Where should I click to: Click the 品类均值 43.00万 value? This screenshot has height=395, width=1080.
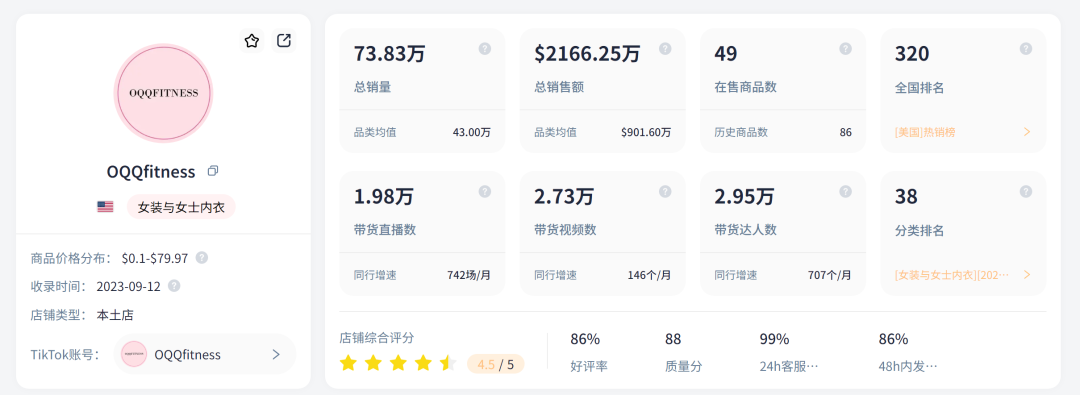[472, 132]
